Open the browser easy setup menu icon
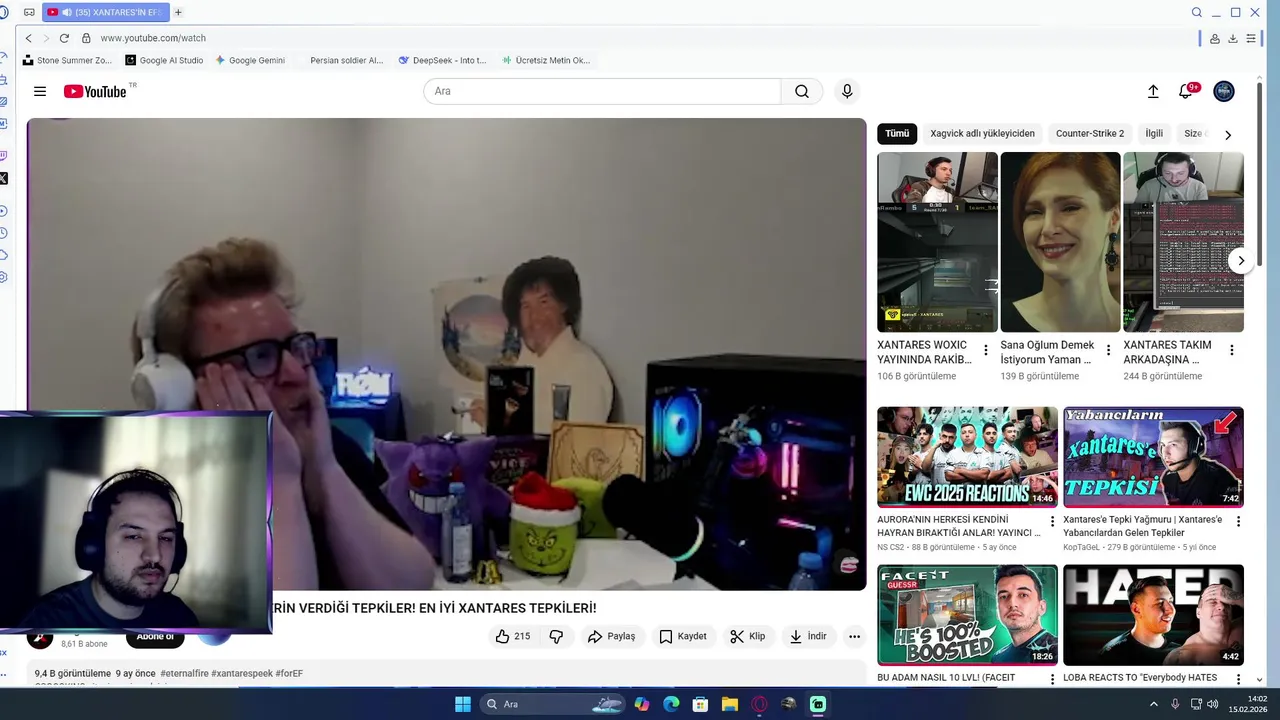The width and height of the screenshot is (1280, 720). pyautogui.click(x=1251, y=38)
